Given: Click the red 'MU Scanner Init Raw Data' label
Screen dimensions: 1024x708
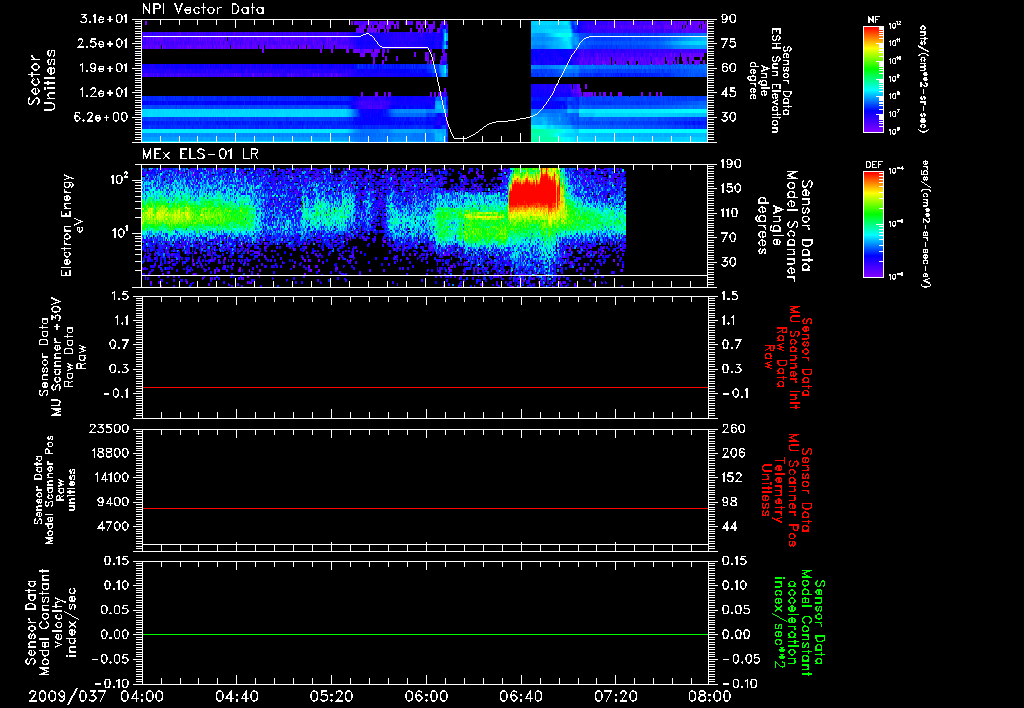Looking at the screenshot, I should (788, 357).
